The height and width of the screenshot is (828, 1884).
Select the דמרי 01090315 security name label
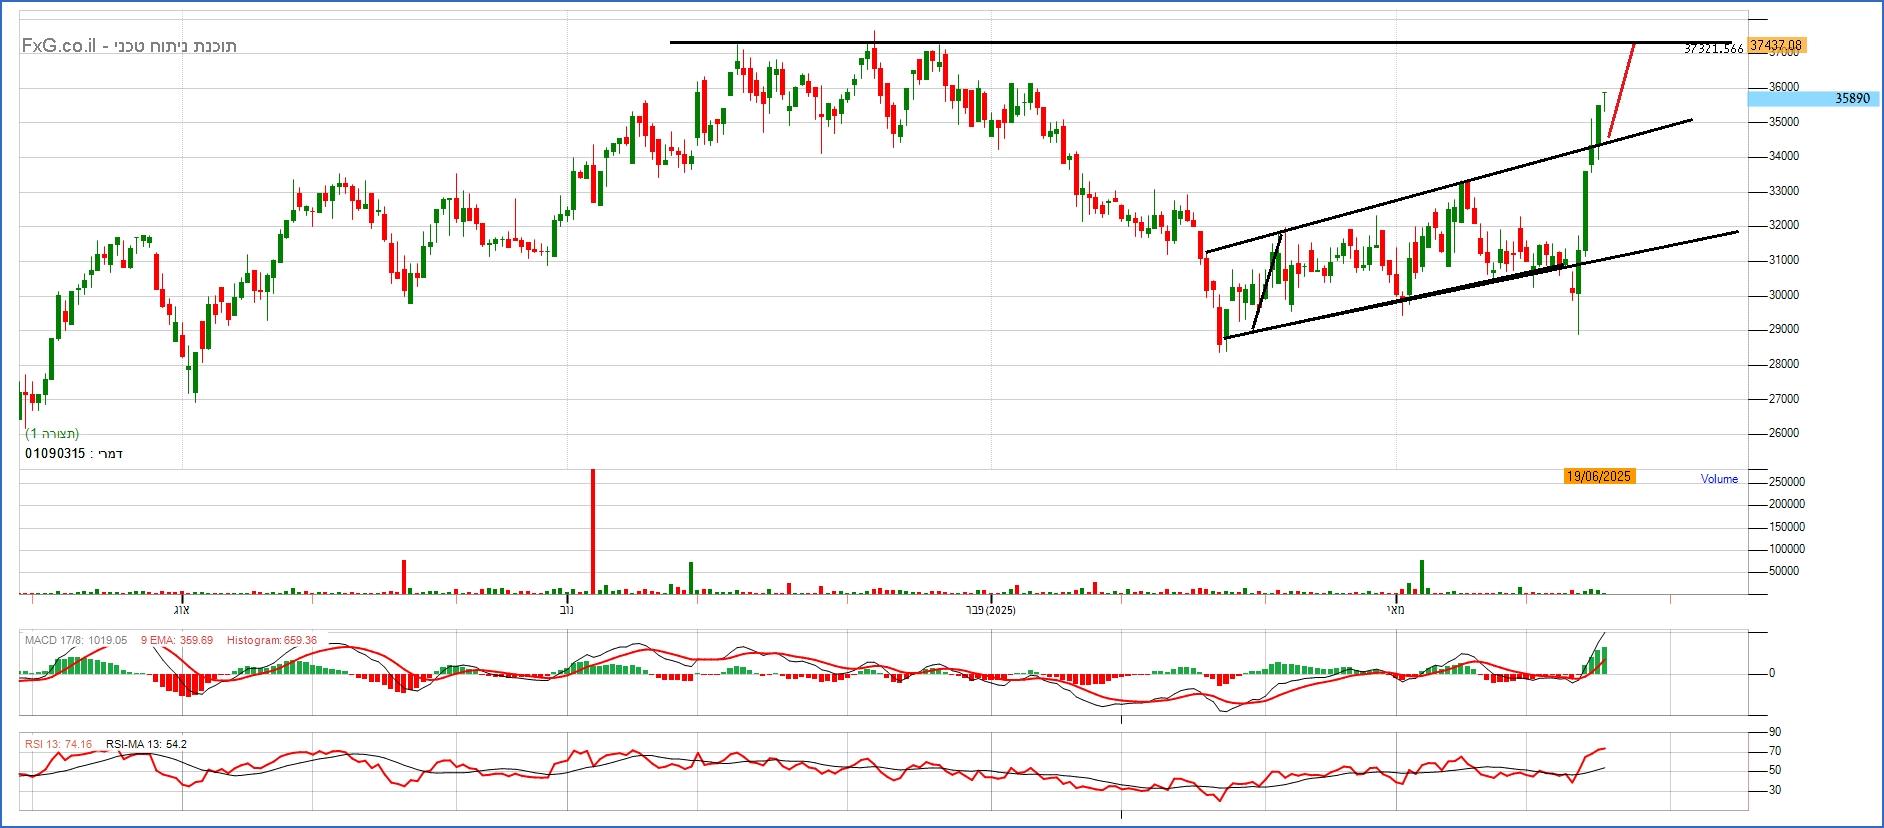[74, 454]
